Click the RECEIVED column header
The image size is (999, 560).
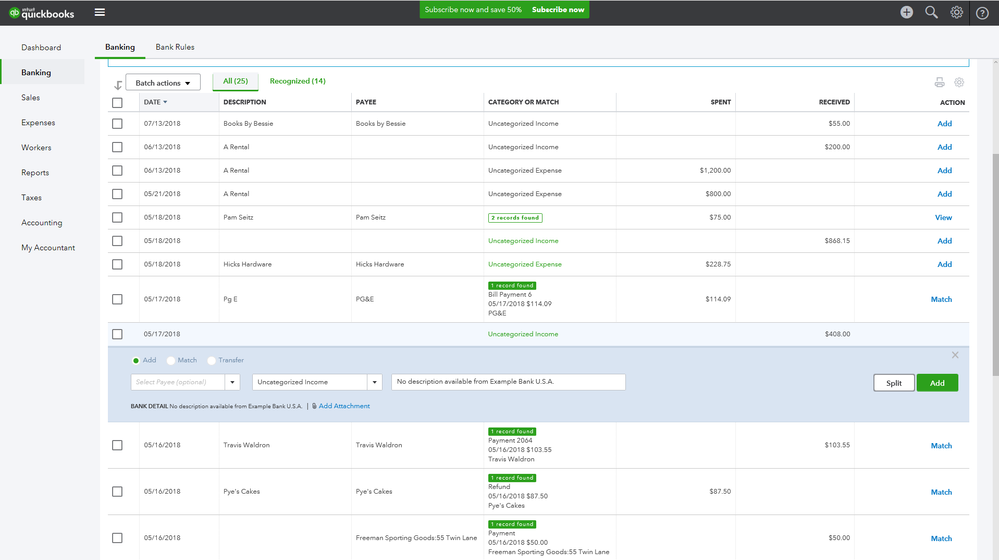click(834, 102)
